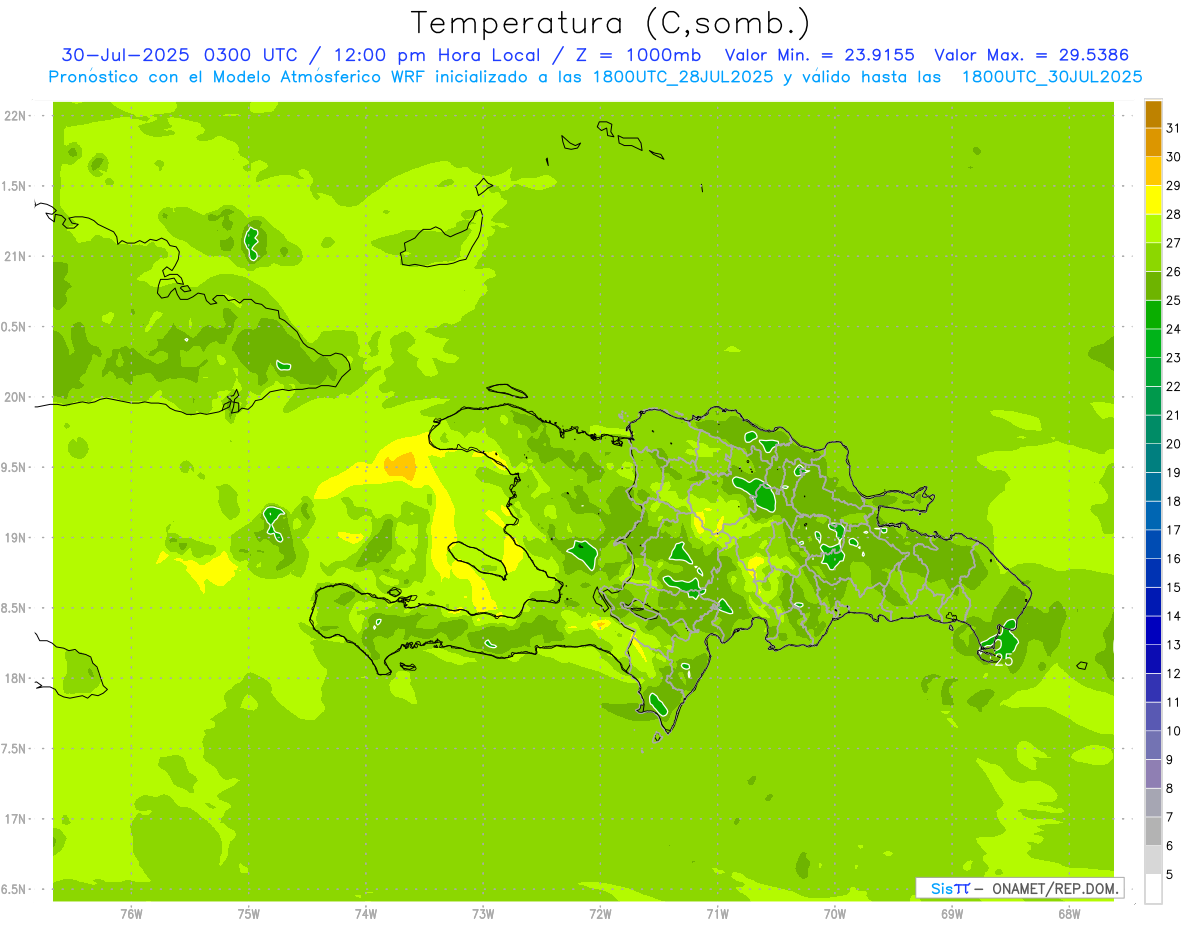The height and width of the screenshot is (927, 1200).
Task: Click the '71W' longitude axis label
Action: tap(717, 913)
